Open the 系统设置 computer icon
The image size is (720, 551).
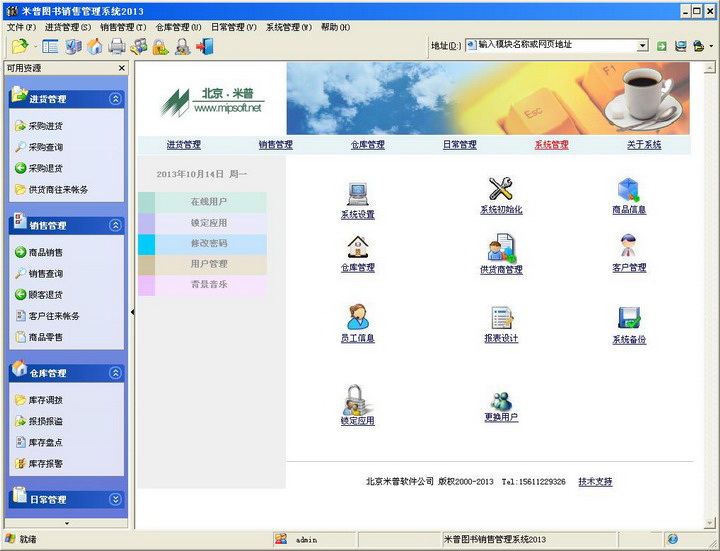coord(358,194)
